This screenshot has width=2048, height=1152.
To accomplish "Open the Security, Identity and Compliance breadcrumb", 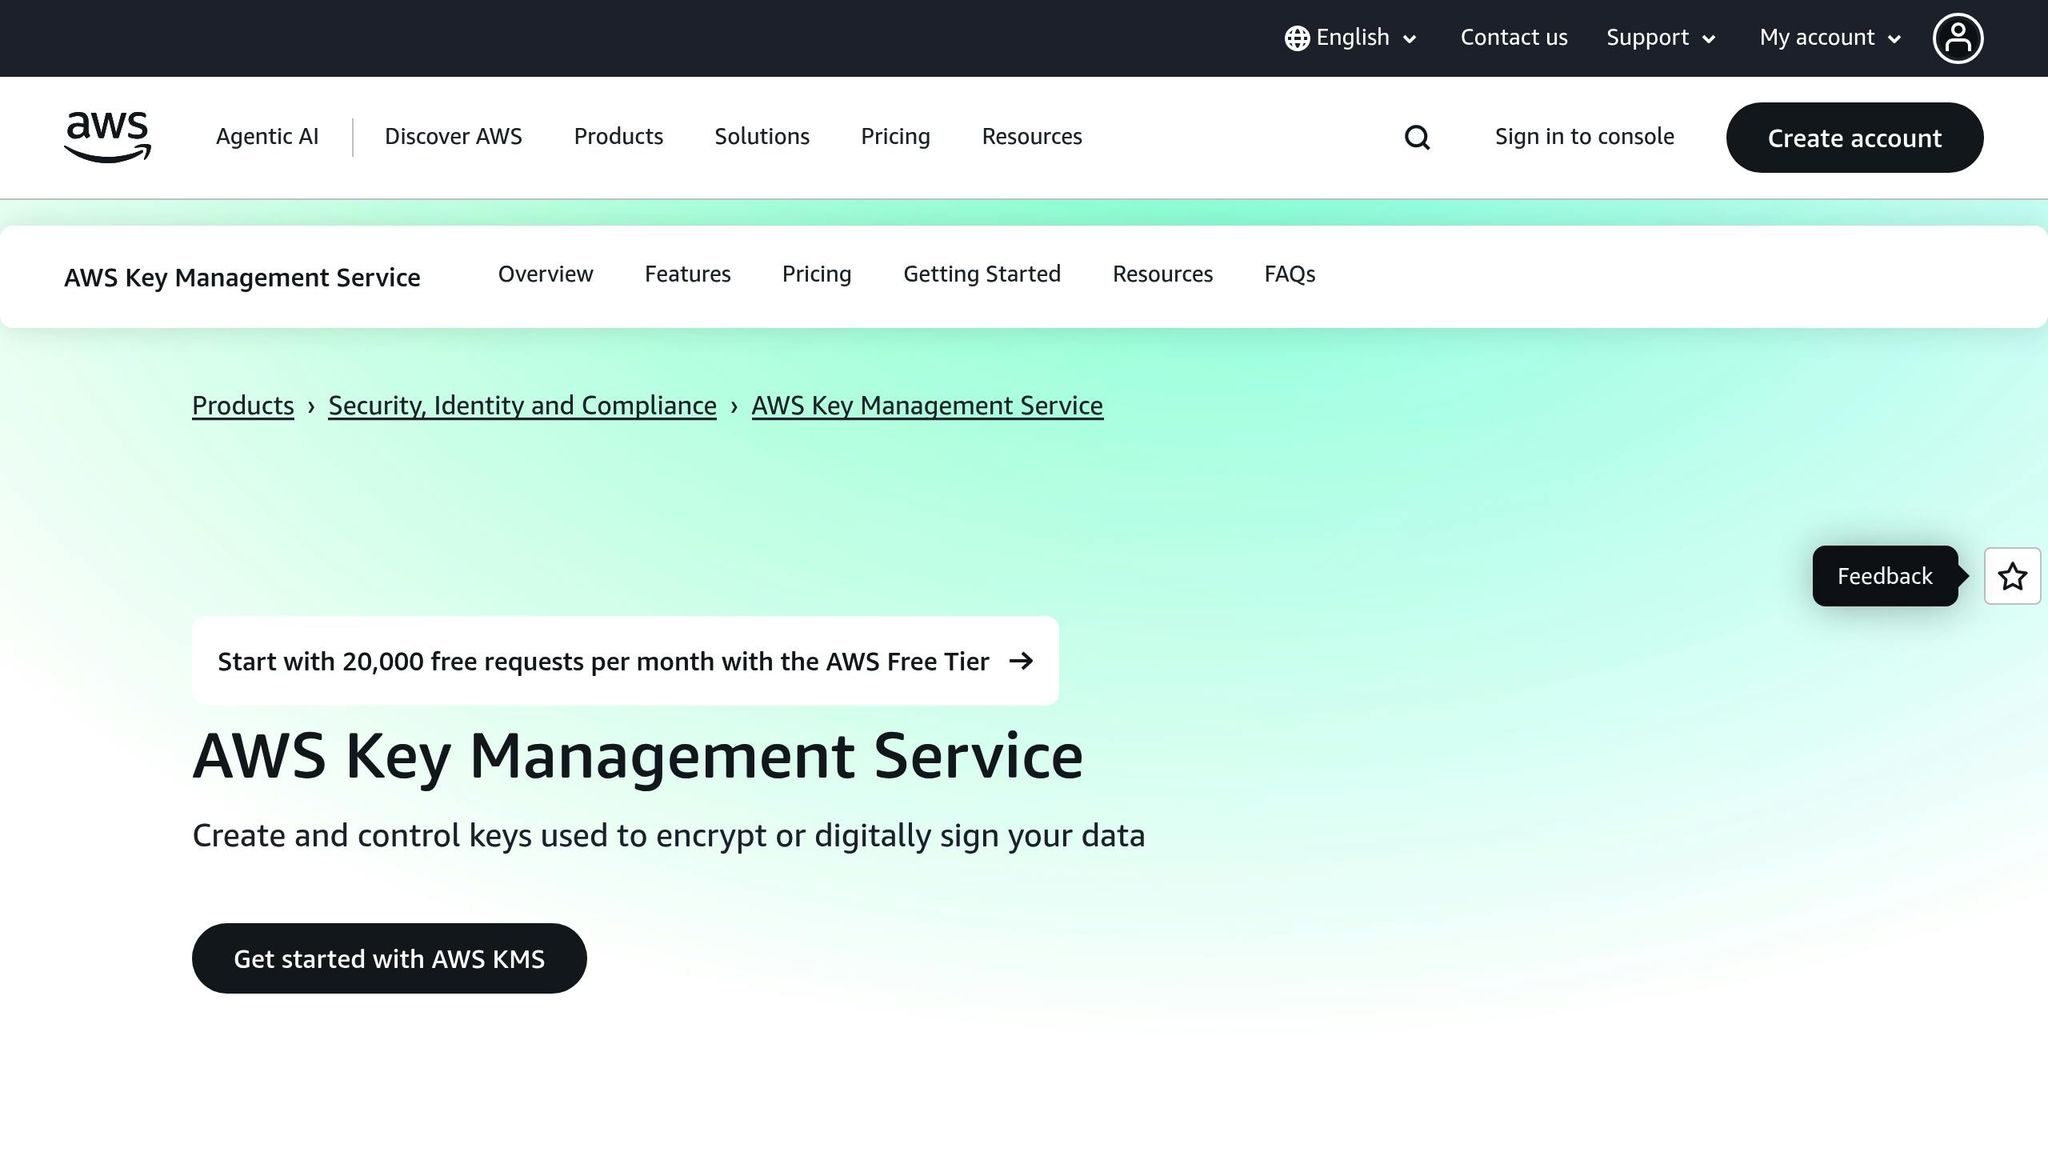I will click(x=521, y=405).
